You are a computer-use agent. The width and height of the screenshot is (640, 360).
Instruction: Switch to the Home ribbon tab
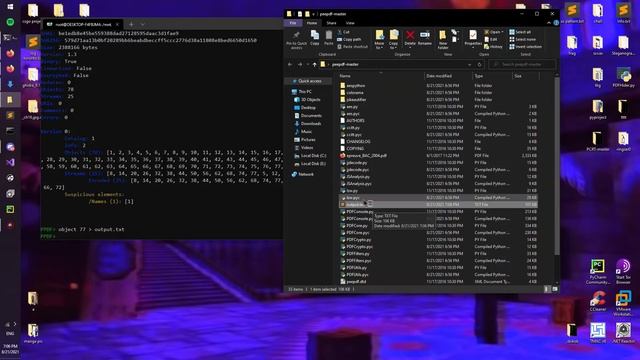[312, 23]
